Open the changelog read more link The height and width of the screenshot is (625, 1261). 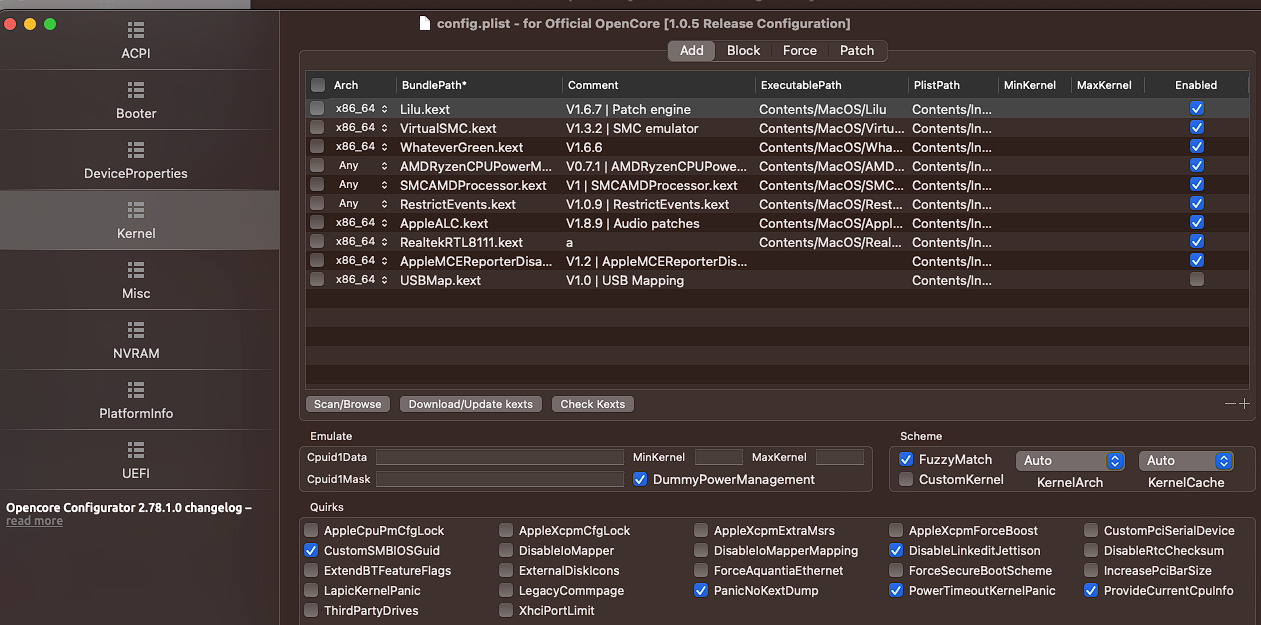34,521
